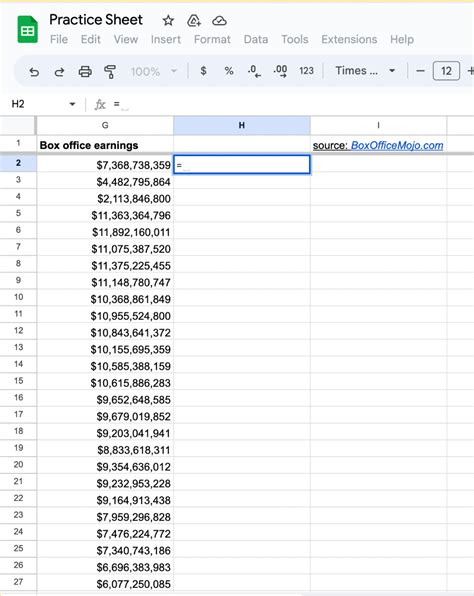Select cell with $10,368,861,849

pos(105,299)
